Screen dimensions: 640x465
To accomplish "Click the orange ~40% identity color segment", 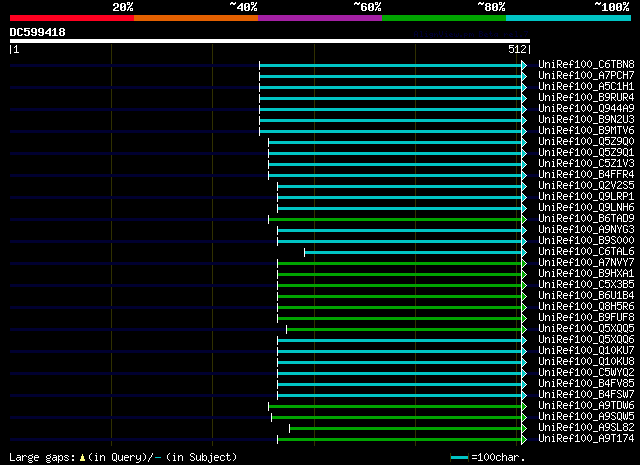I will tap(196, 18).
